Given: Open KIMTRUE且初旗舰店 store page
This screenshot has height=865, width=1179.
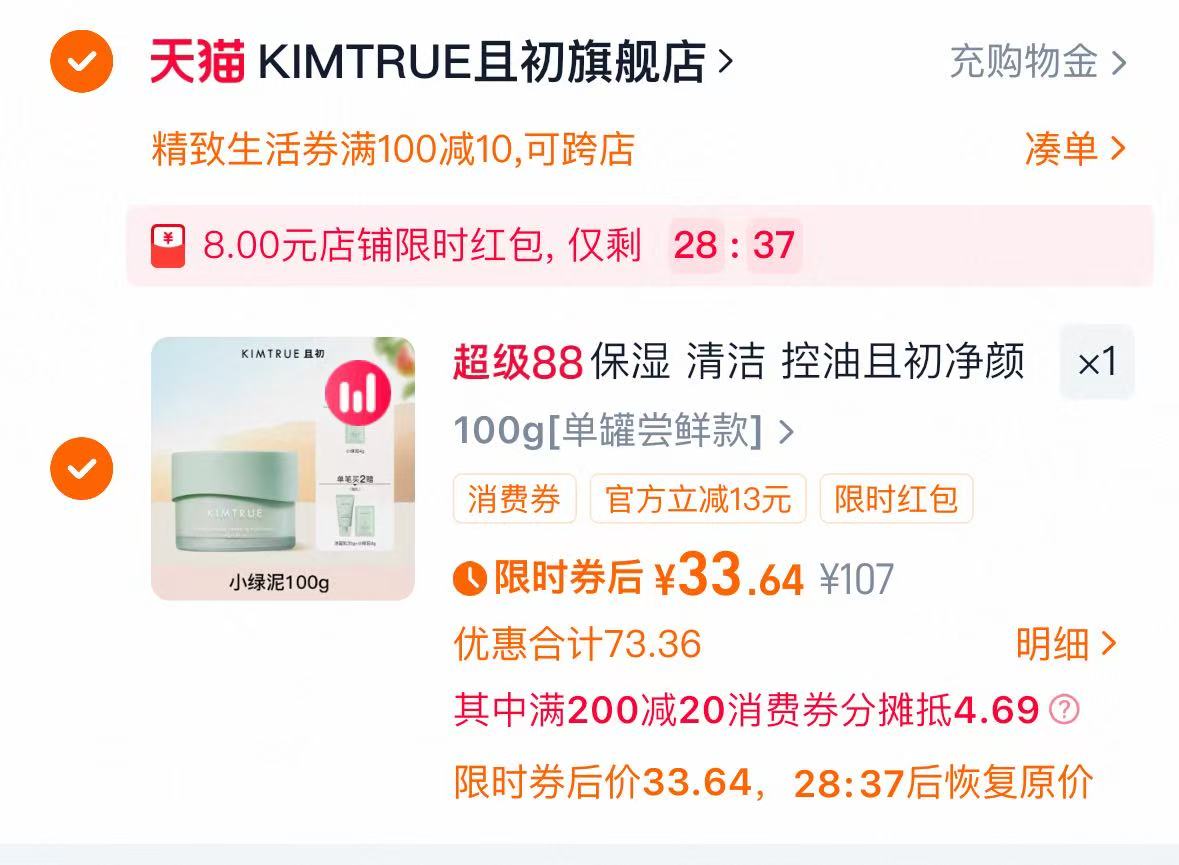Looking at the screenshot, I should [481, 62].
